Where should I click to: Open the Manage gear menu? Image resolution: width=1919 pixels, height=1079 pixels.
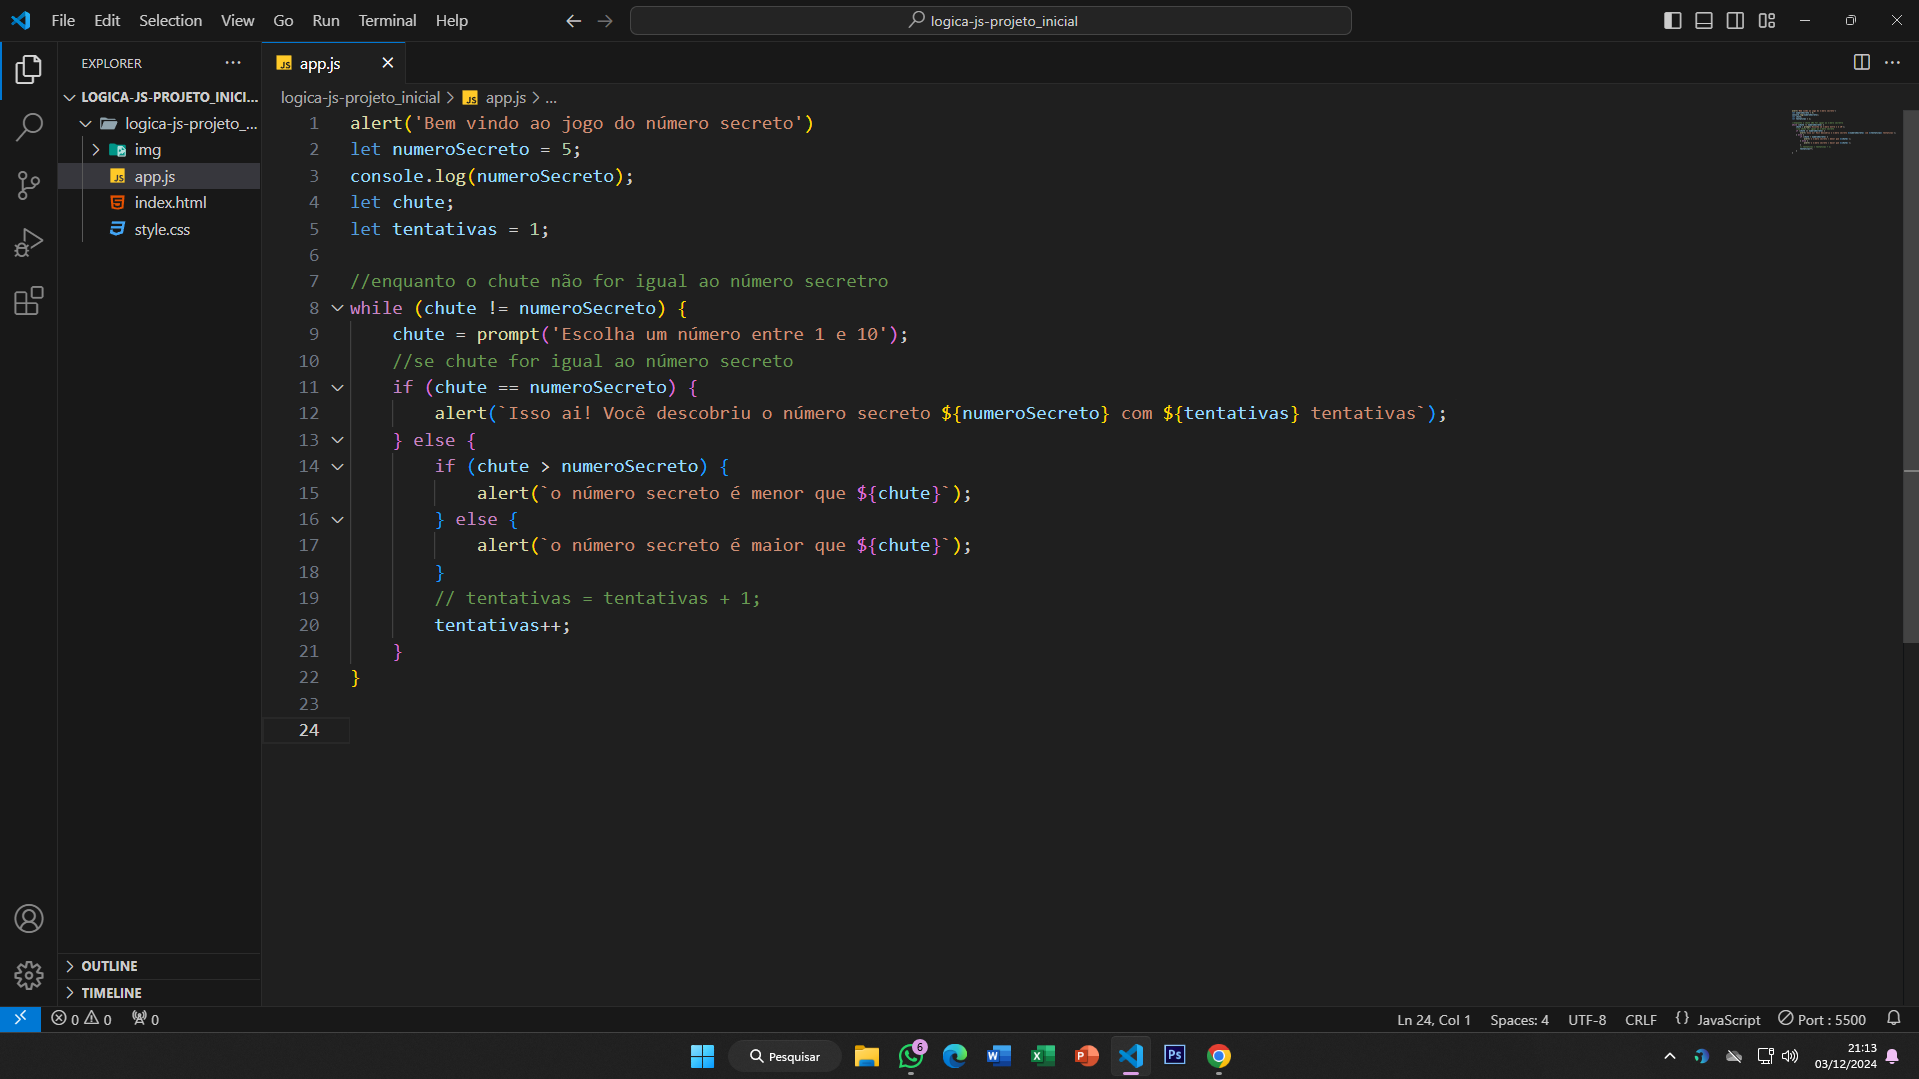pyautogui.click(x=29, y=975)
